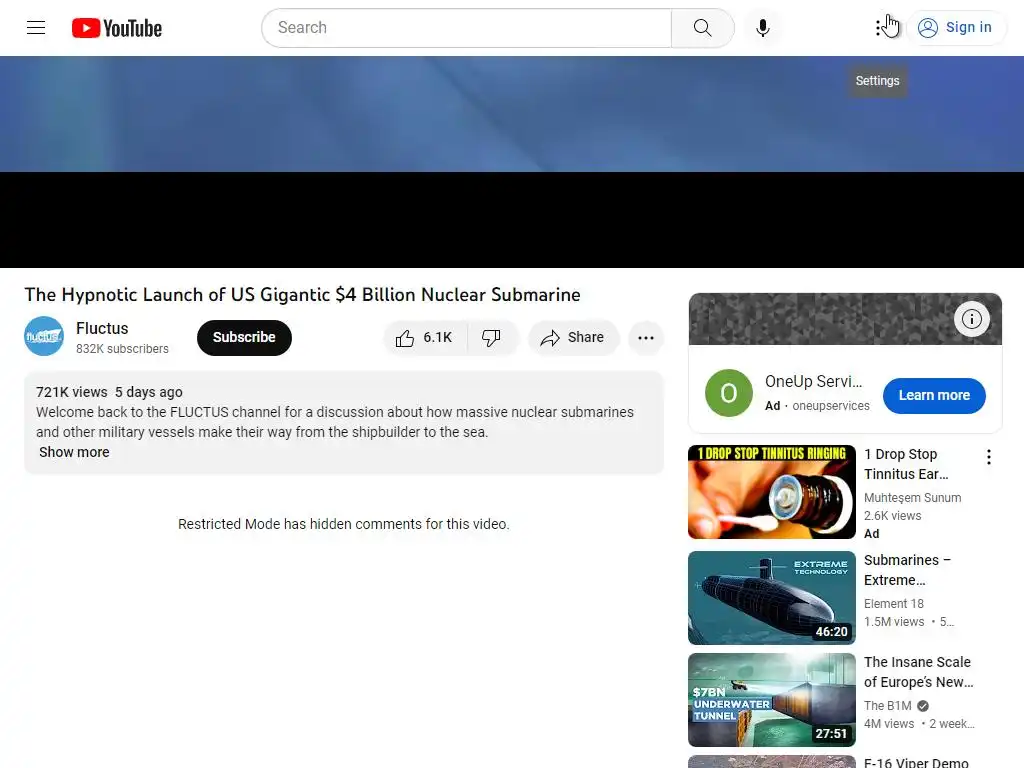Expand description with Show more
The width and height of the screenshot is (1024, 768).
pos(74,452)
